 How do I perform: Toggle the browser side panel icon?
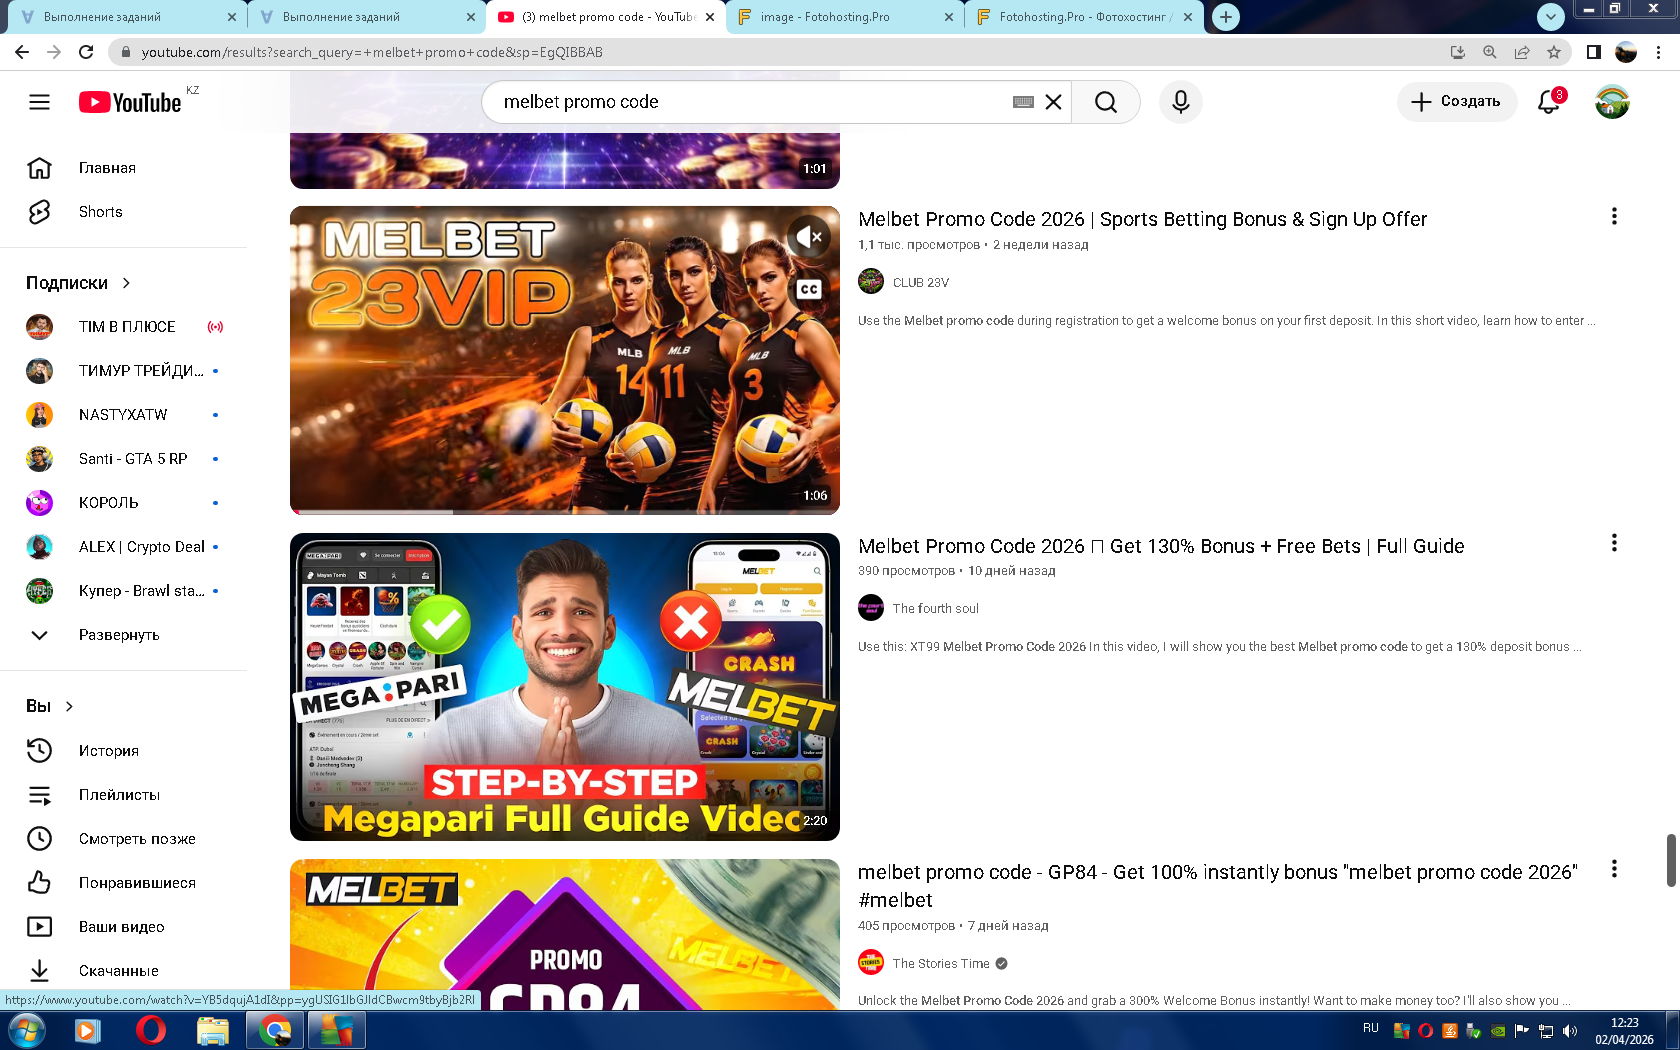tap(1594, 52)
